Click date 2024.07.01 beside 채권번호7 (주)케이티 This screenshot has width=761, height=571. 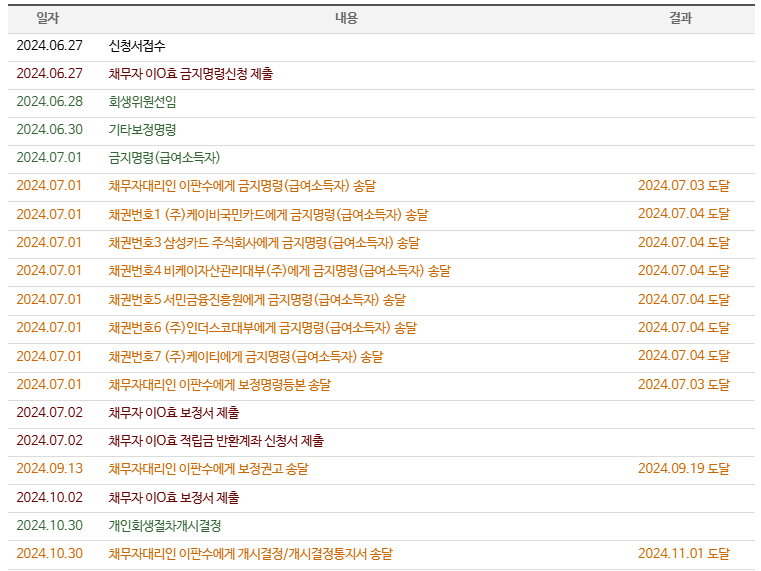49,357
